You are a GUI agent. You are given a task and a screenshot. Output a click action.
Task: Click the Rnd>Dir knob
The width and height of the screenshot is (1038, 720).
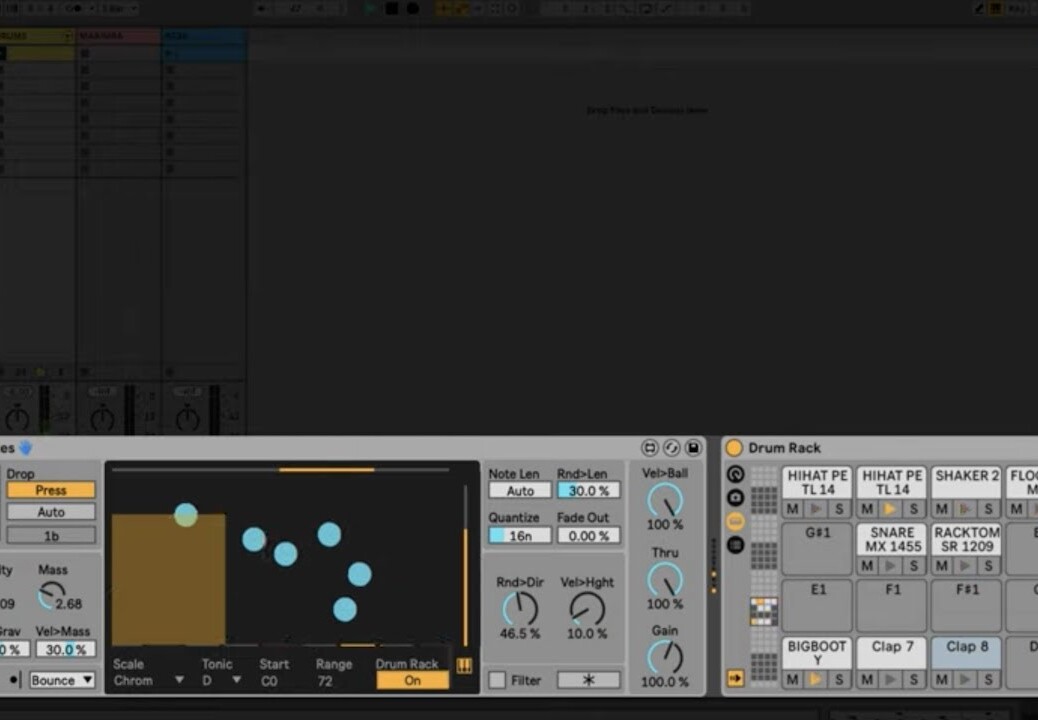click(520, 608)
